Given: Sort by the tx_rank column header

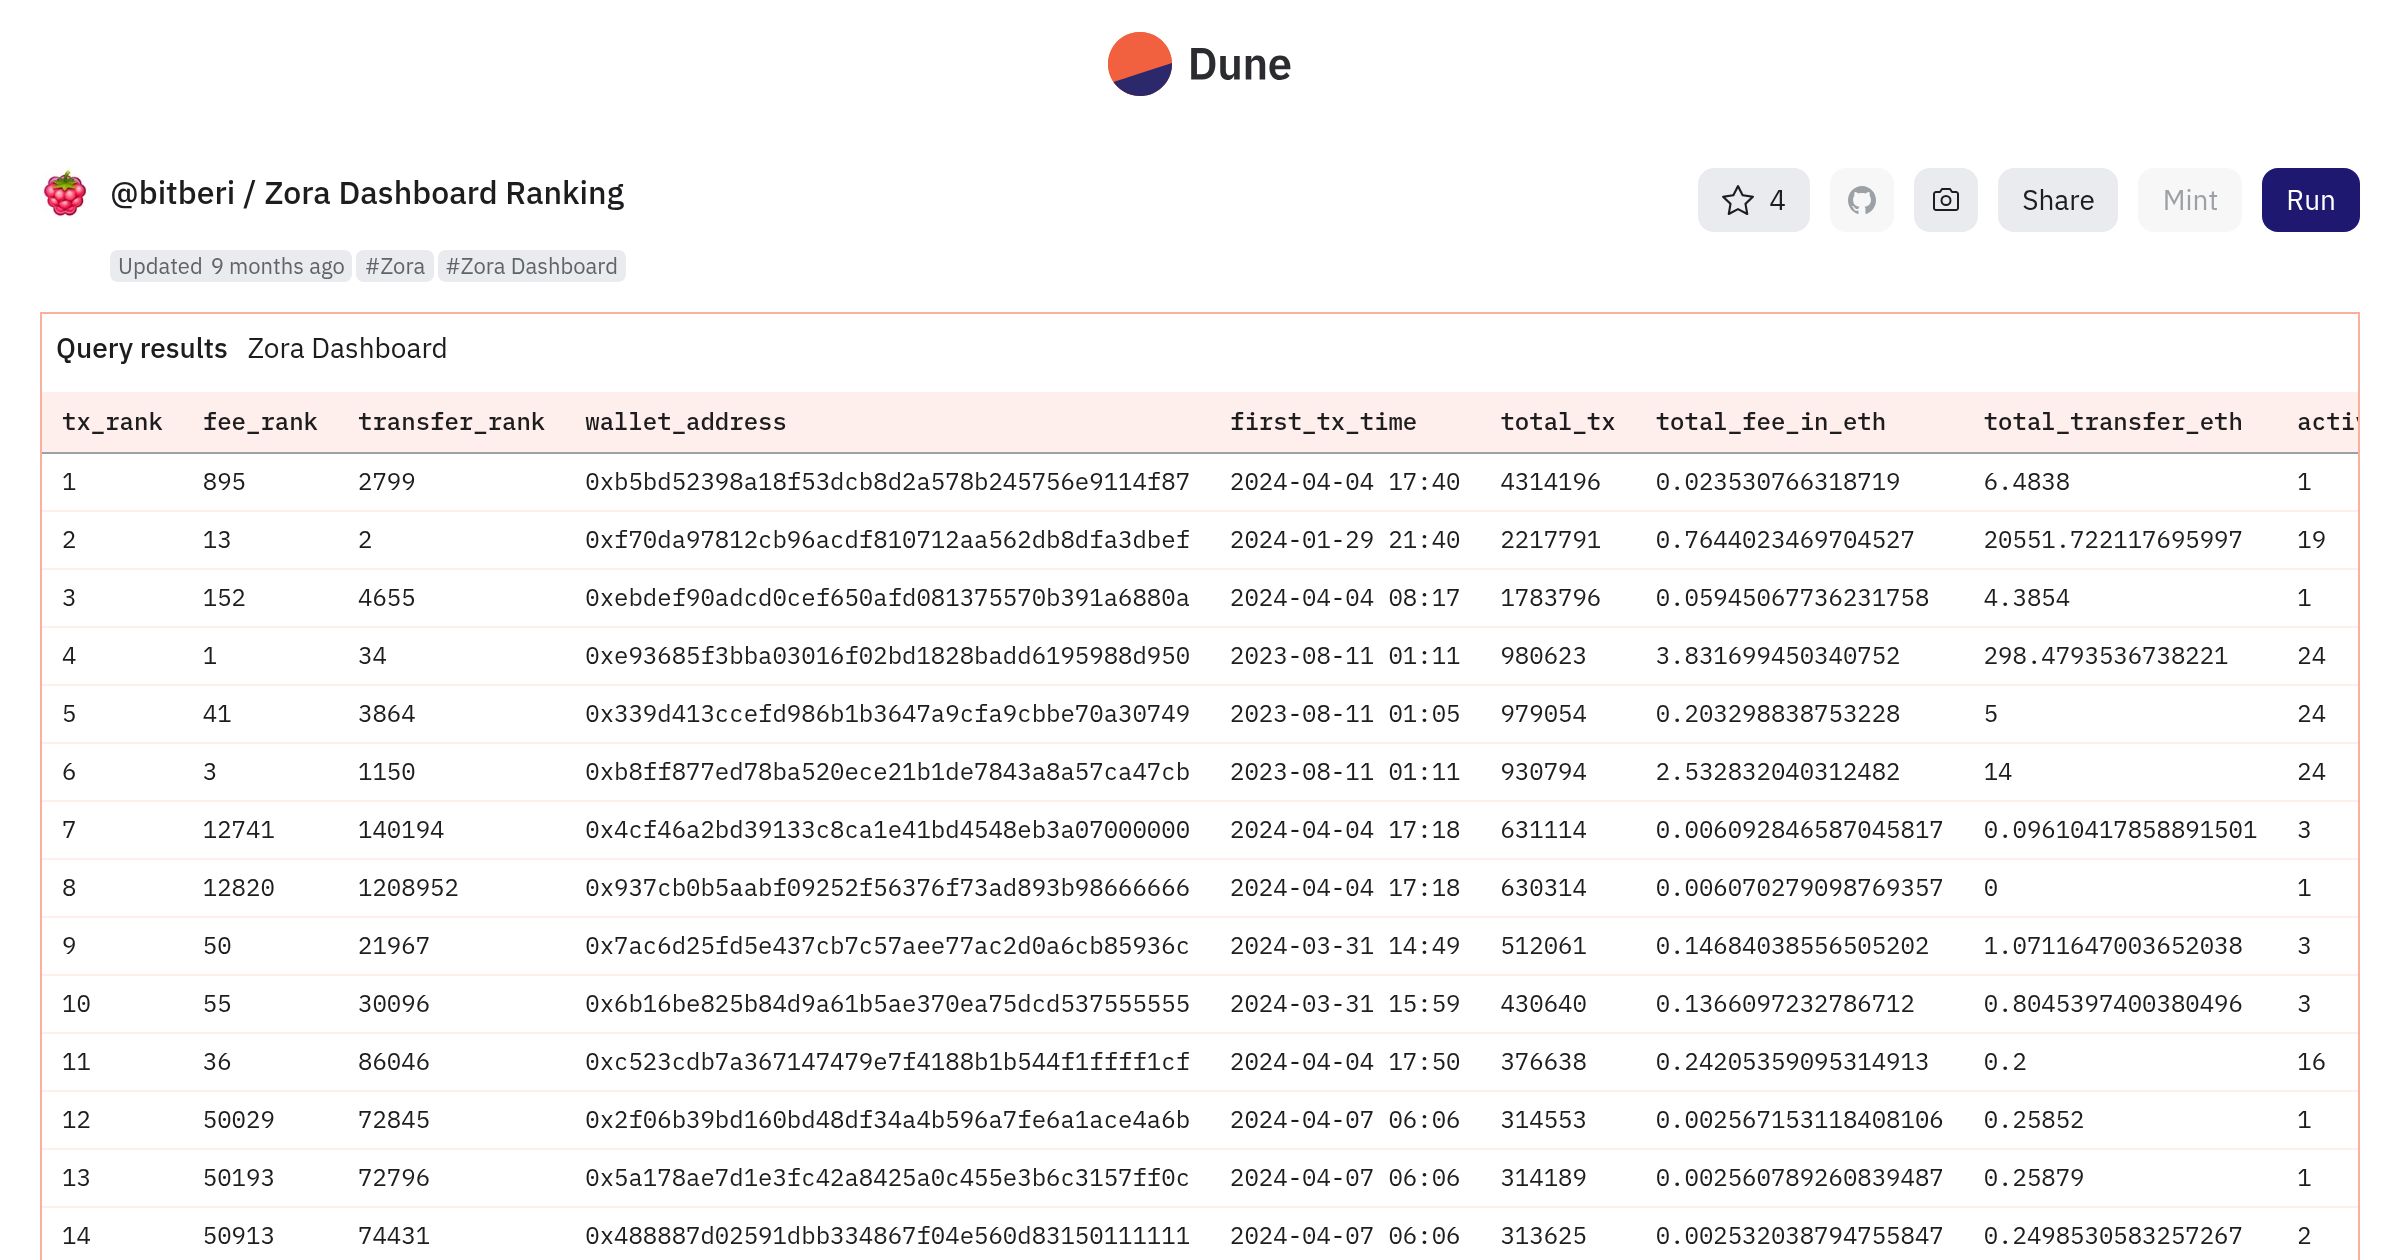Looking at the screenshot, I should coord(112,422).
